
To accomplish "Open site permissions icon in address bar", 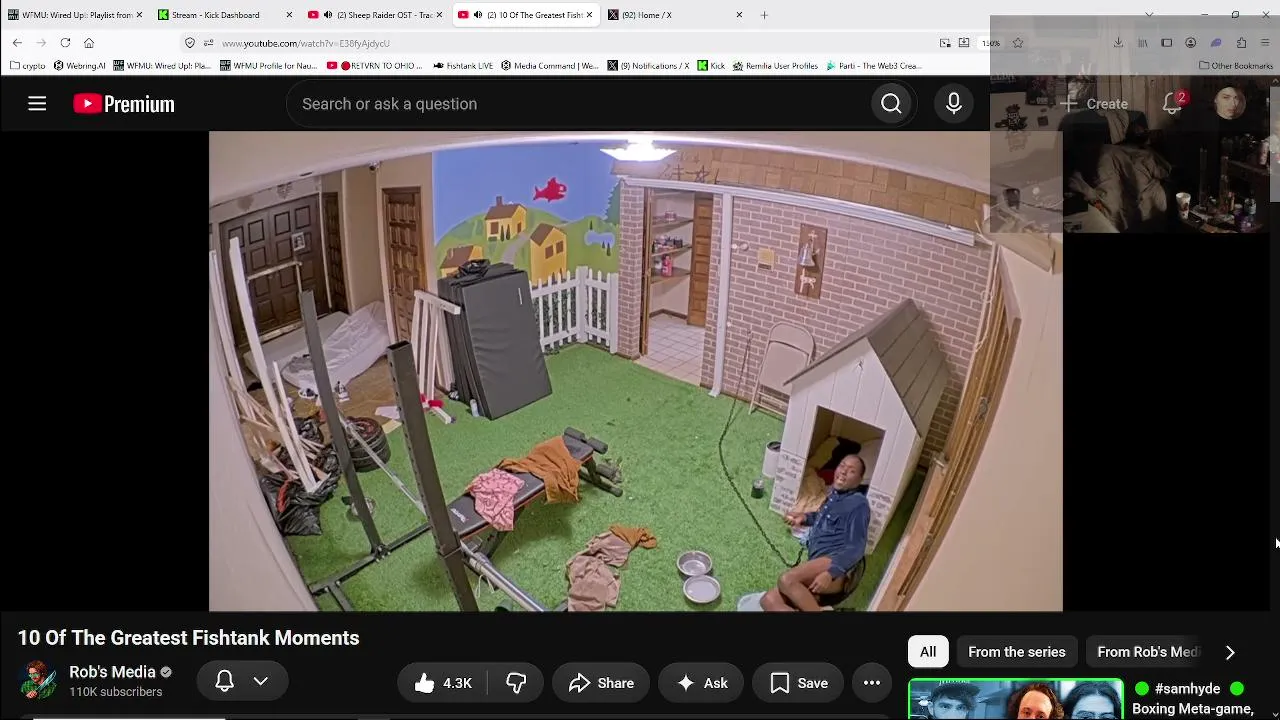I will point(208,43).
